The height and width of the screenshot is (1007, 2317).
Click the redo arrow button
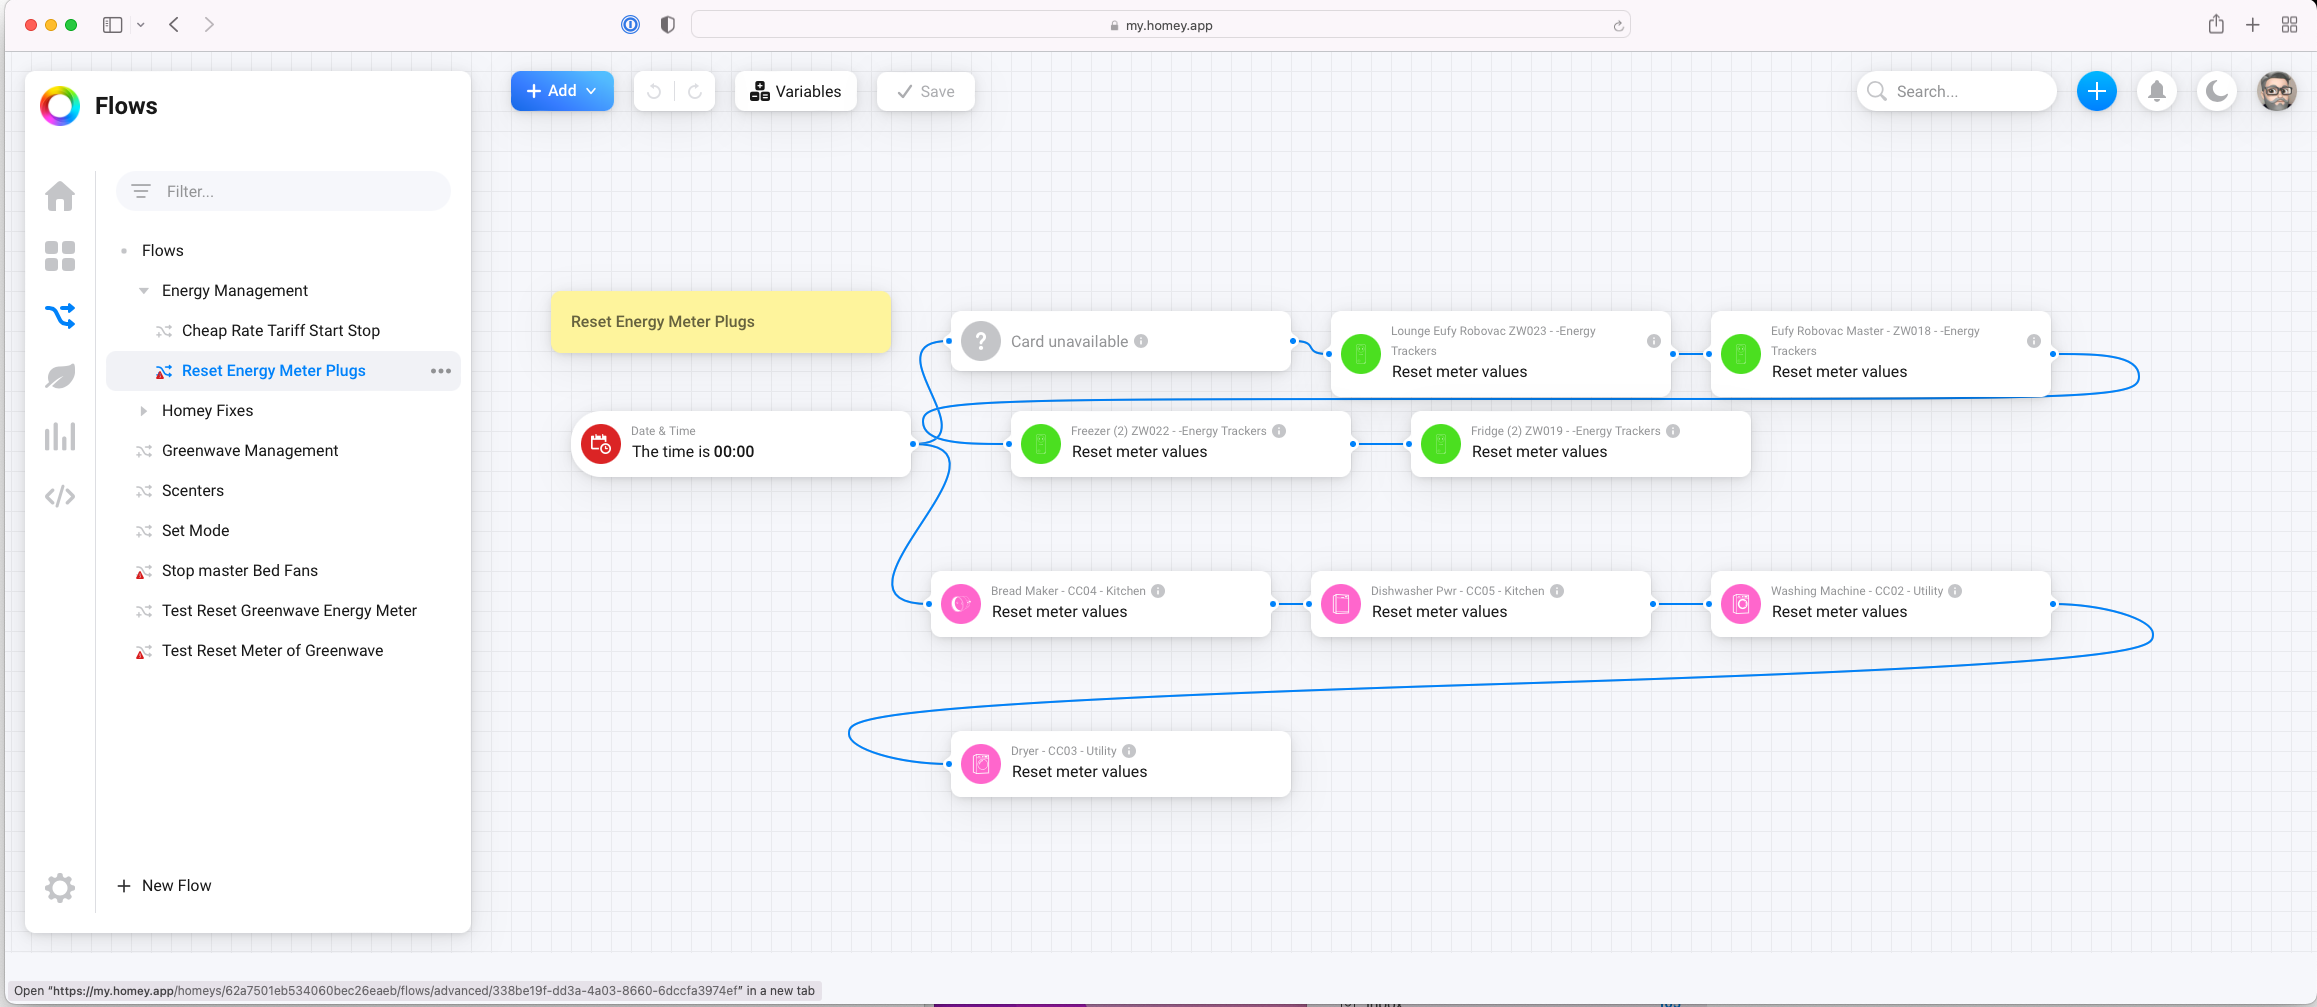point(695,91)
